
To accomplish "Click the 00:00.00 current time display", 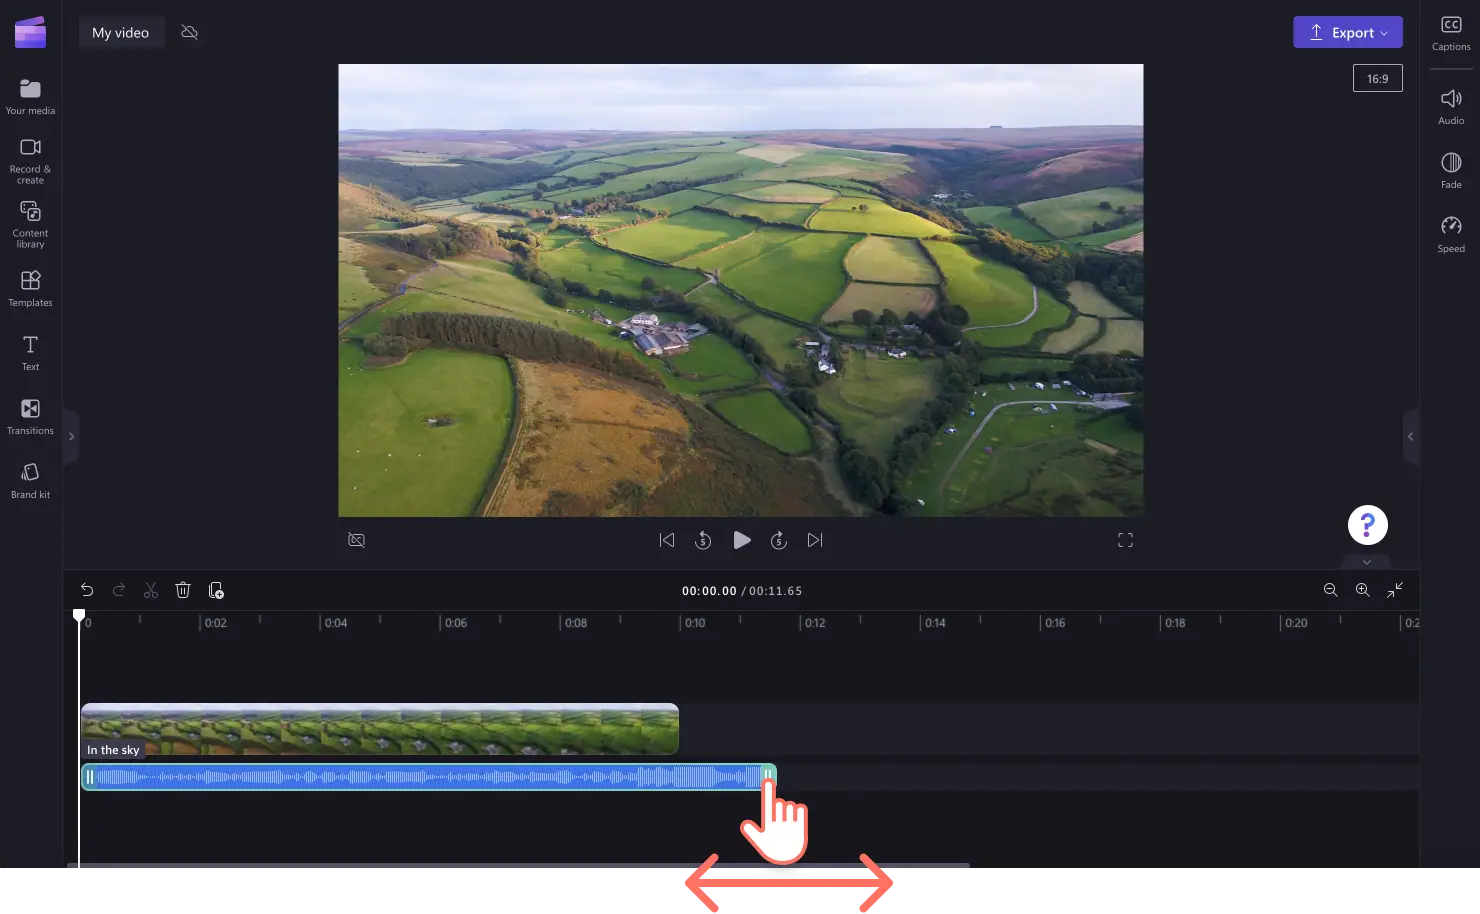I will tap(709, 591).
